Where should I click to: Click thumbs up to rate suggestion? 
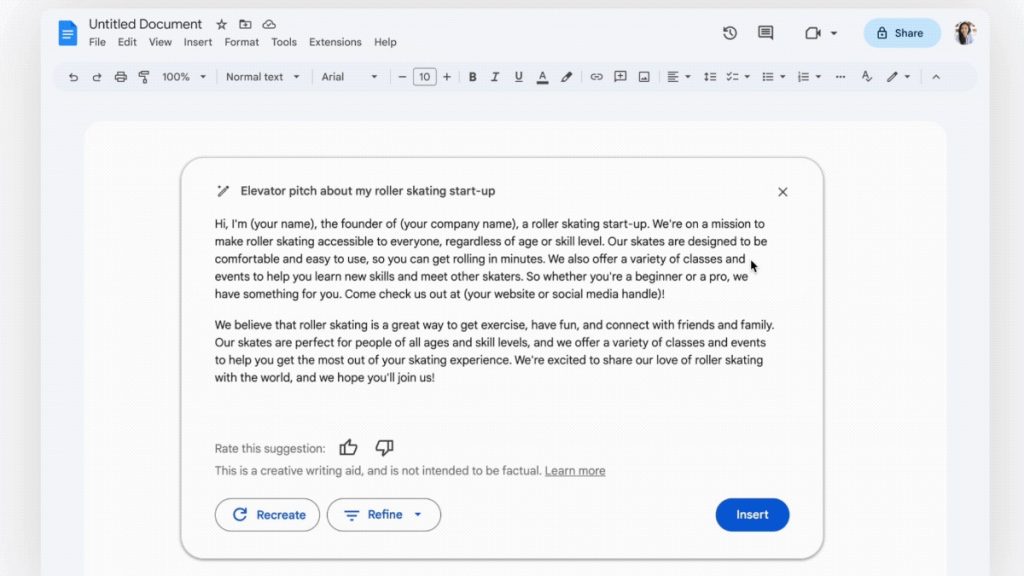click(348, 448)
